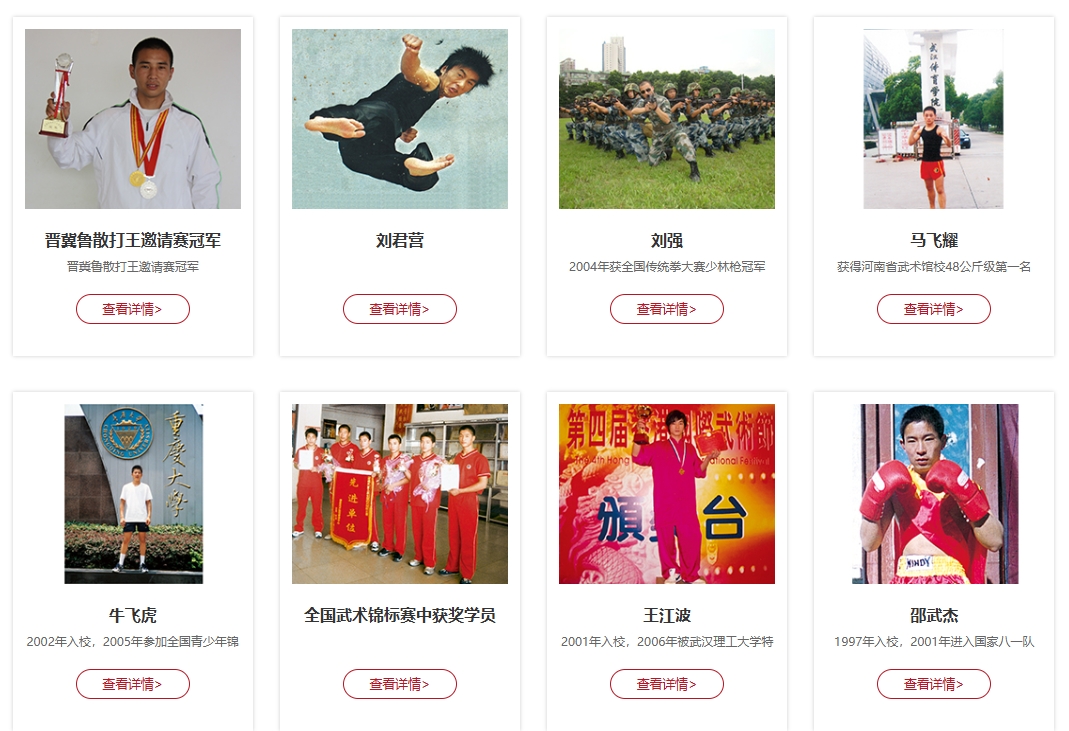Open the soldiers with rifles photo

[x=667, y=119]
